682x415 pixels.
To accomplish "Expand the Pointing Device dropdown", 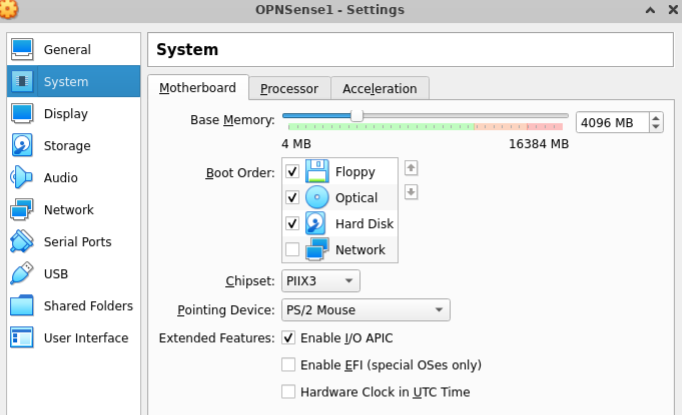I will point(365,310).
